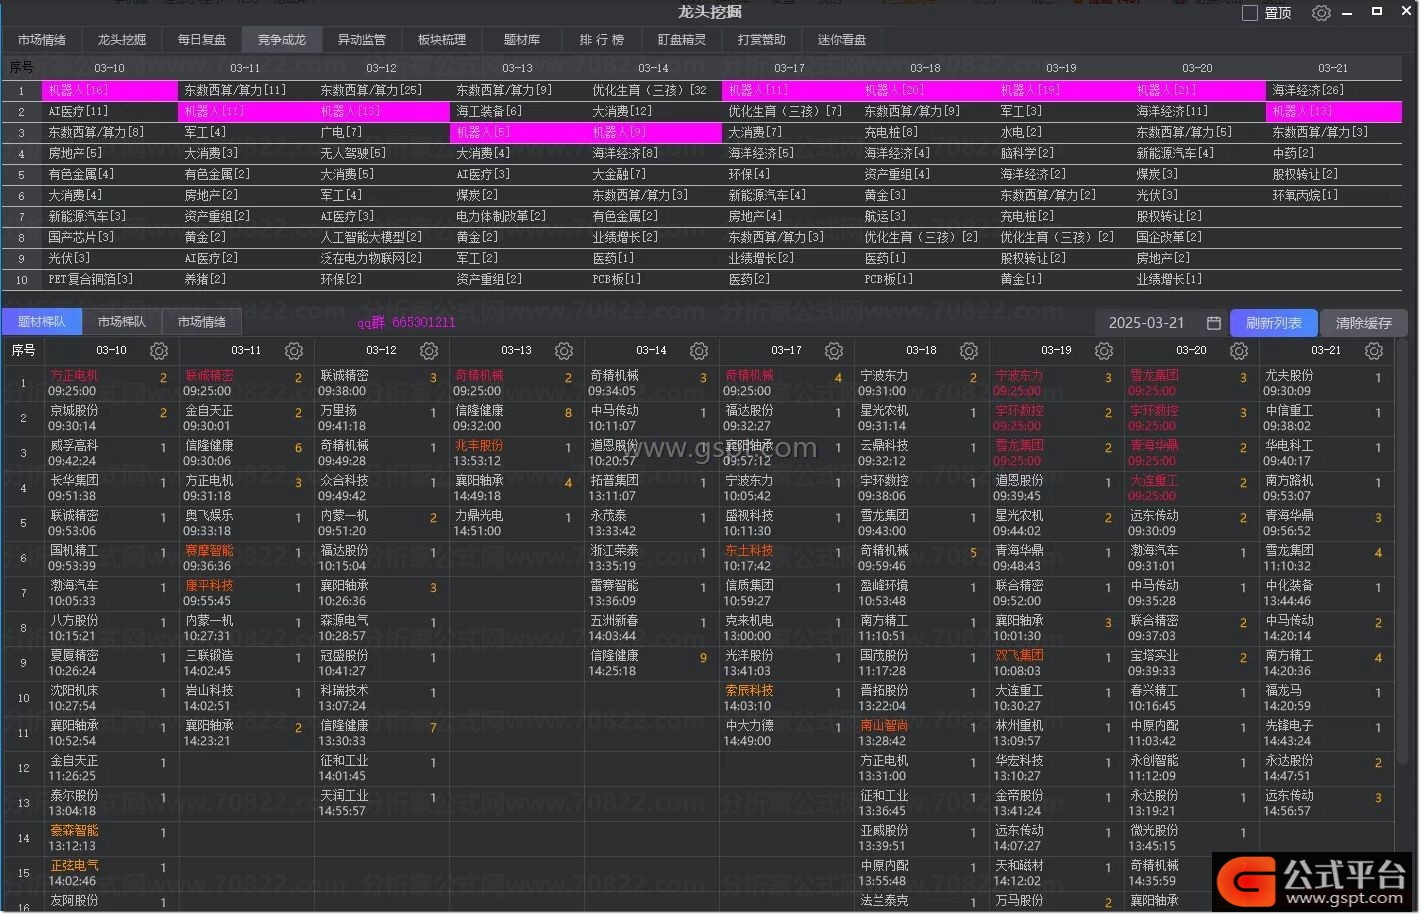Image resolution: width=1422 pixels, height=915 pixels.
Task: Select the 竞争成龙 tab
Action: [282, 40]
